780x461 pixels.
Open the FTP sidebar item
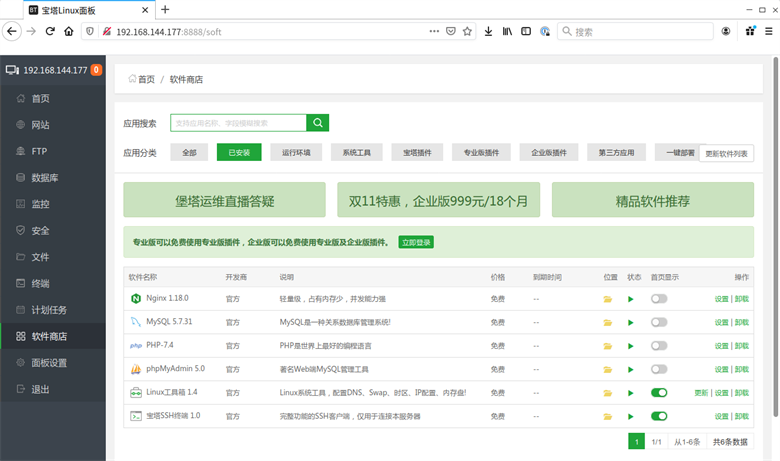click(53, 151)
